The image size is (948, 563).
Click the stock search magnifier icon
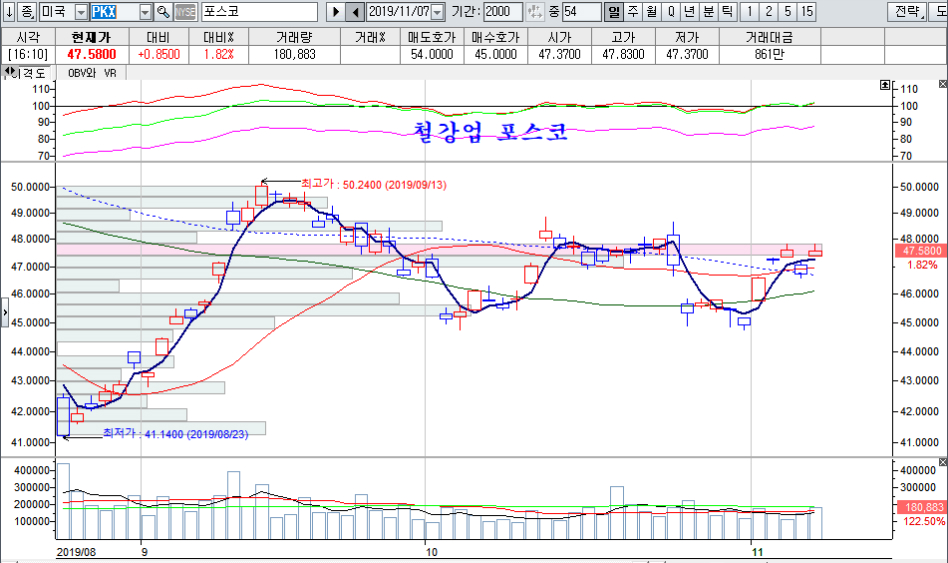click(x=164, y=12)
